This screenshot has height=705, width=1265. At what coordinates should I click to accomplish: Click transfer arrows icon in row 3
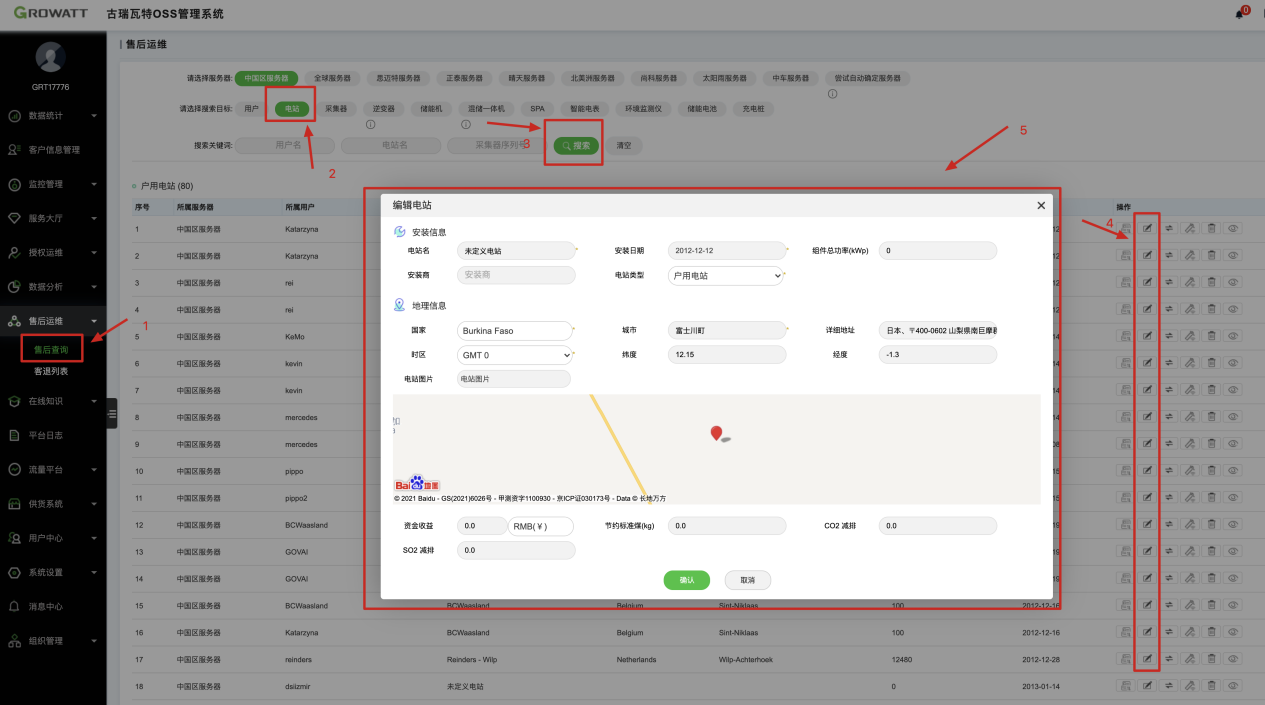coord(1169,283)
